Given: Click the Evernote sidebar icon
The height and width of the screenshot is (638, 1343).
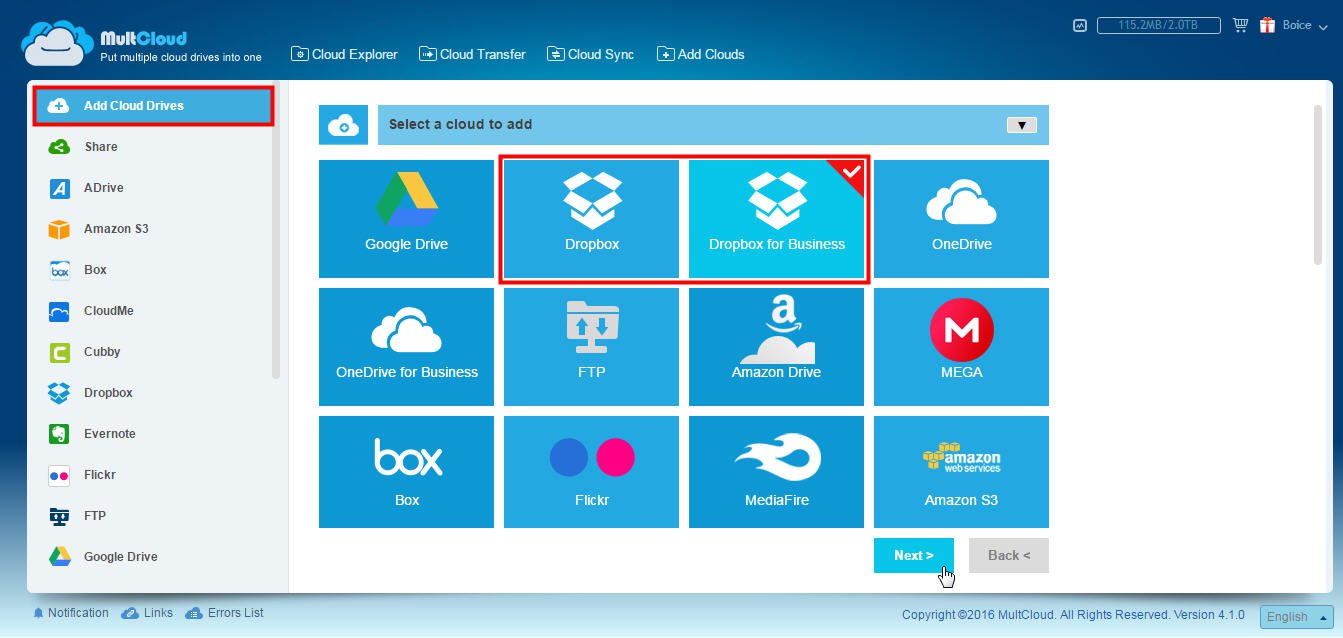Looking at the screenshot, I should (x=59, y=434).
